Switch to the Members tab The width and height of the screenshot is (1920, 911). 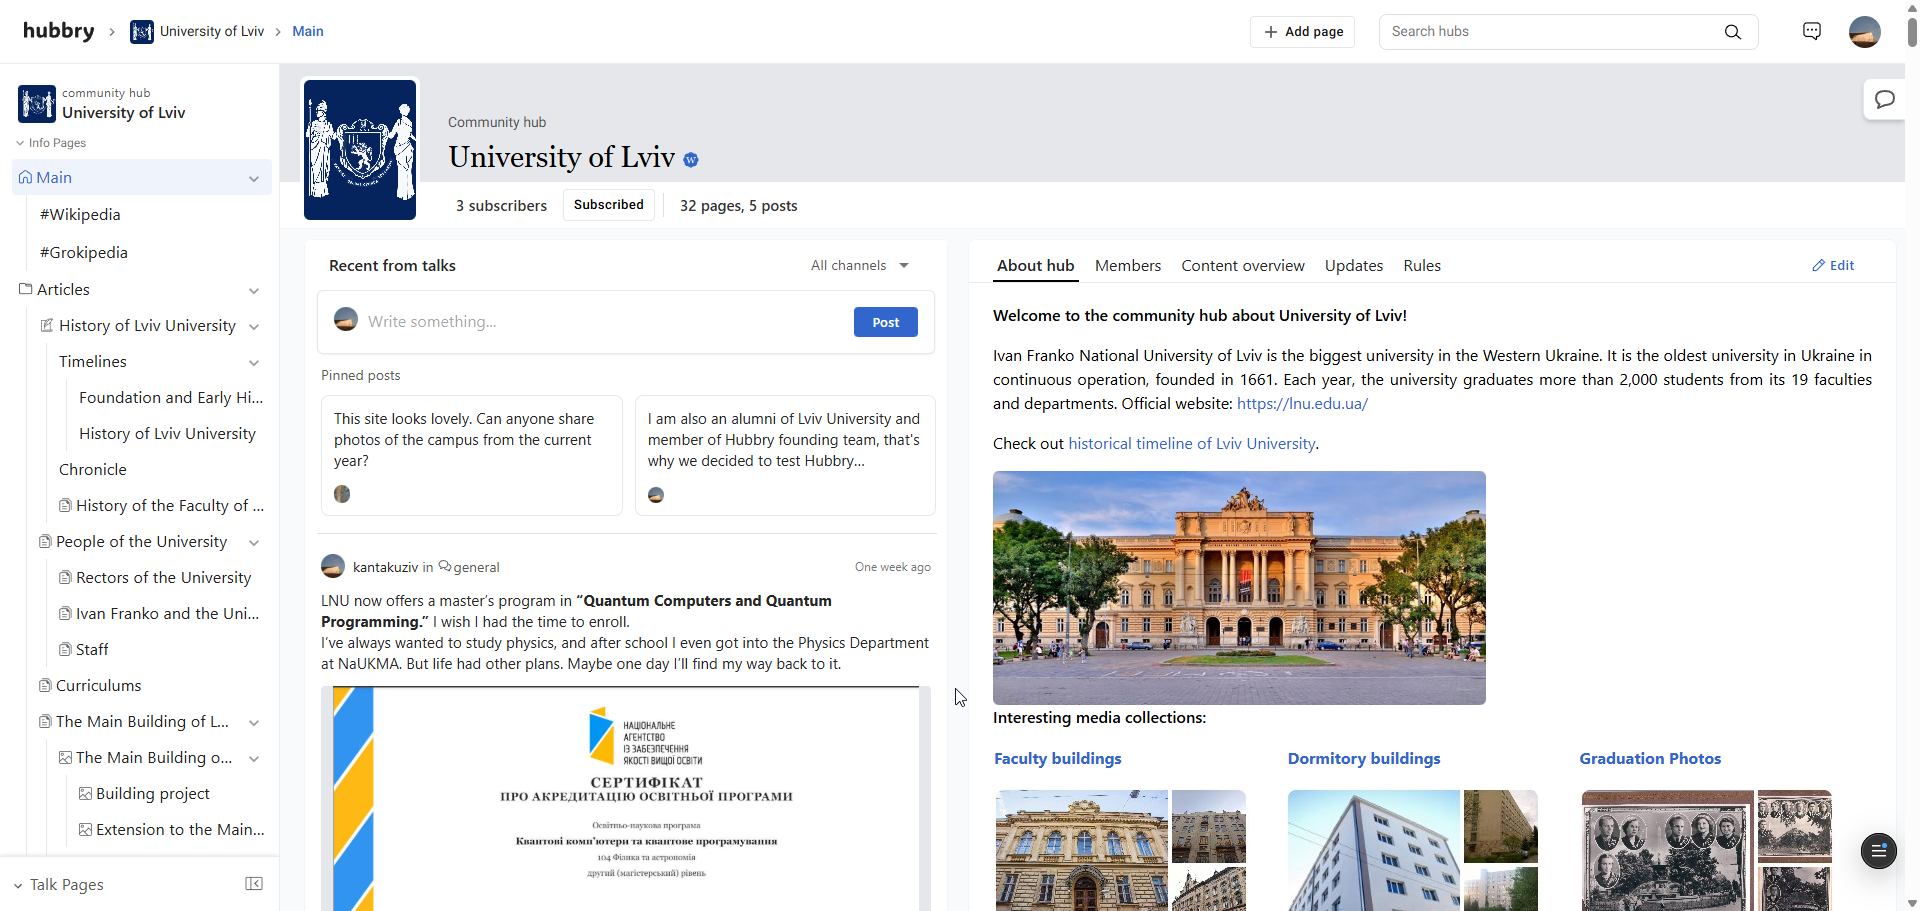tap(1127, 265)
